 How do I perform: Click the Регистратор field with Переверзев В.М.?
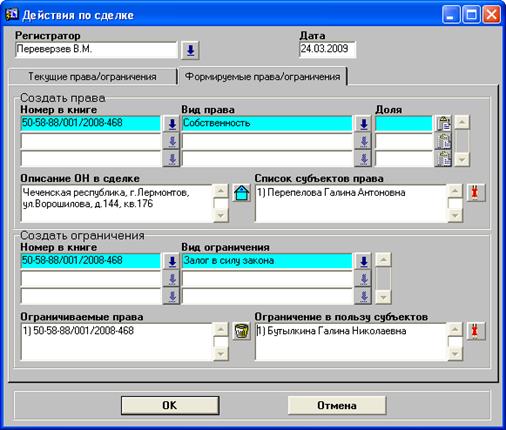click(x=96, y=50)
